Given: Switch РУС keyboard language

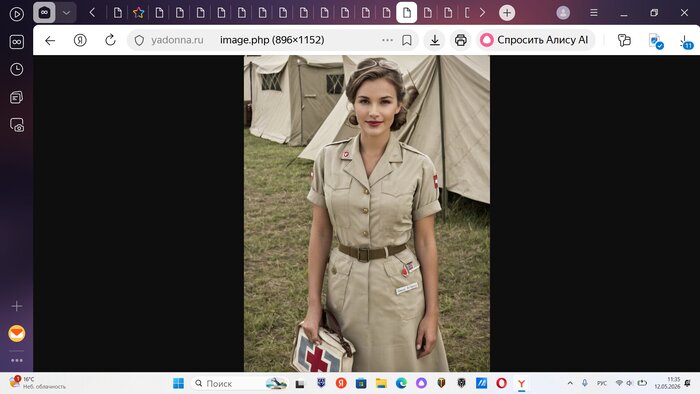Looking at the screenshot, I should [x=601, y=384].
